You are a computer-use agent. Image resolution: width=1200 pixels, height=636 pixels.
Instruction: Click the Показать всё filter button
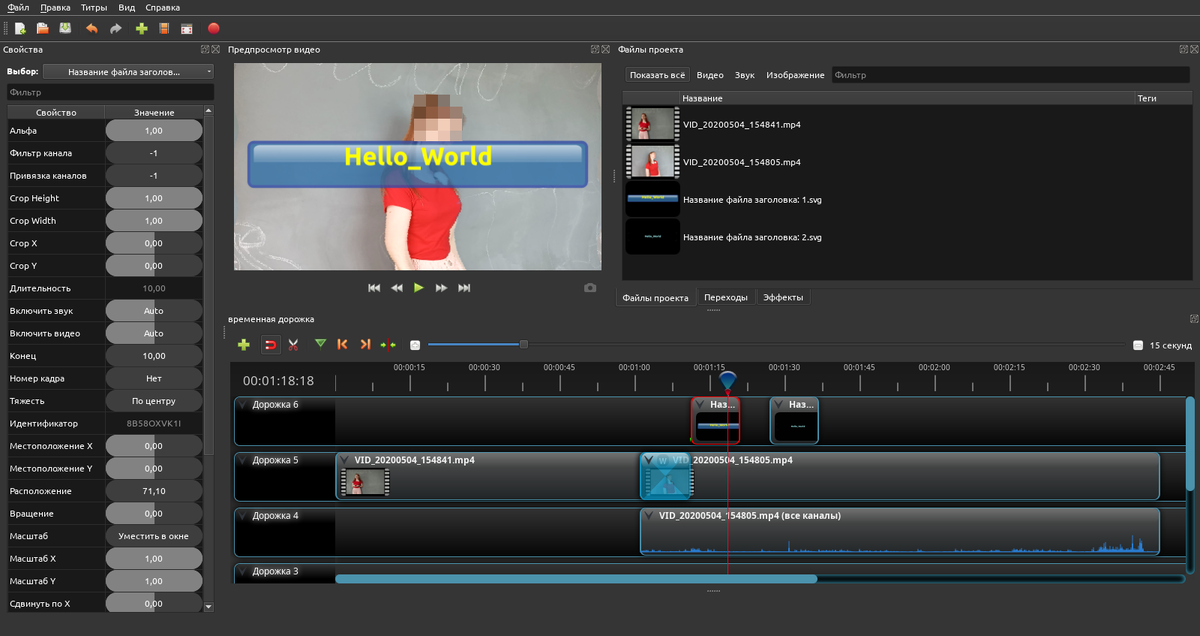(658, 75)
